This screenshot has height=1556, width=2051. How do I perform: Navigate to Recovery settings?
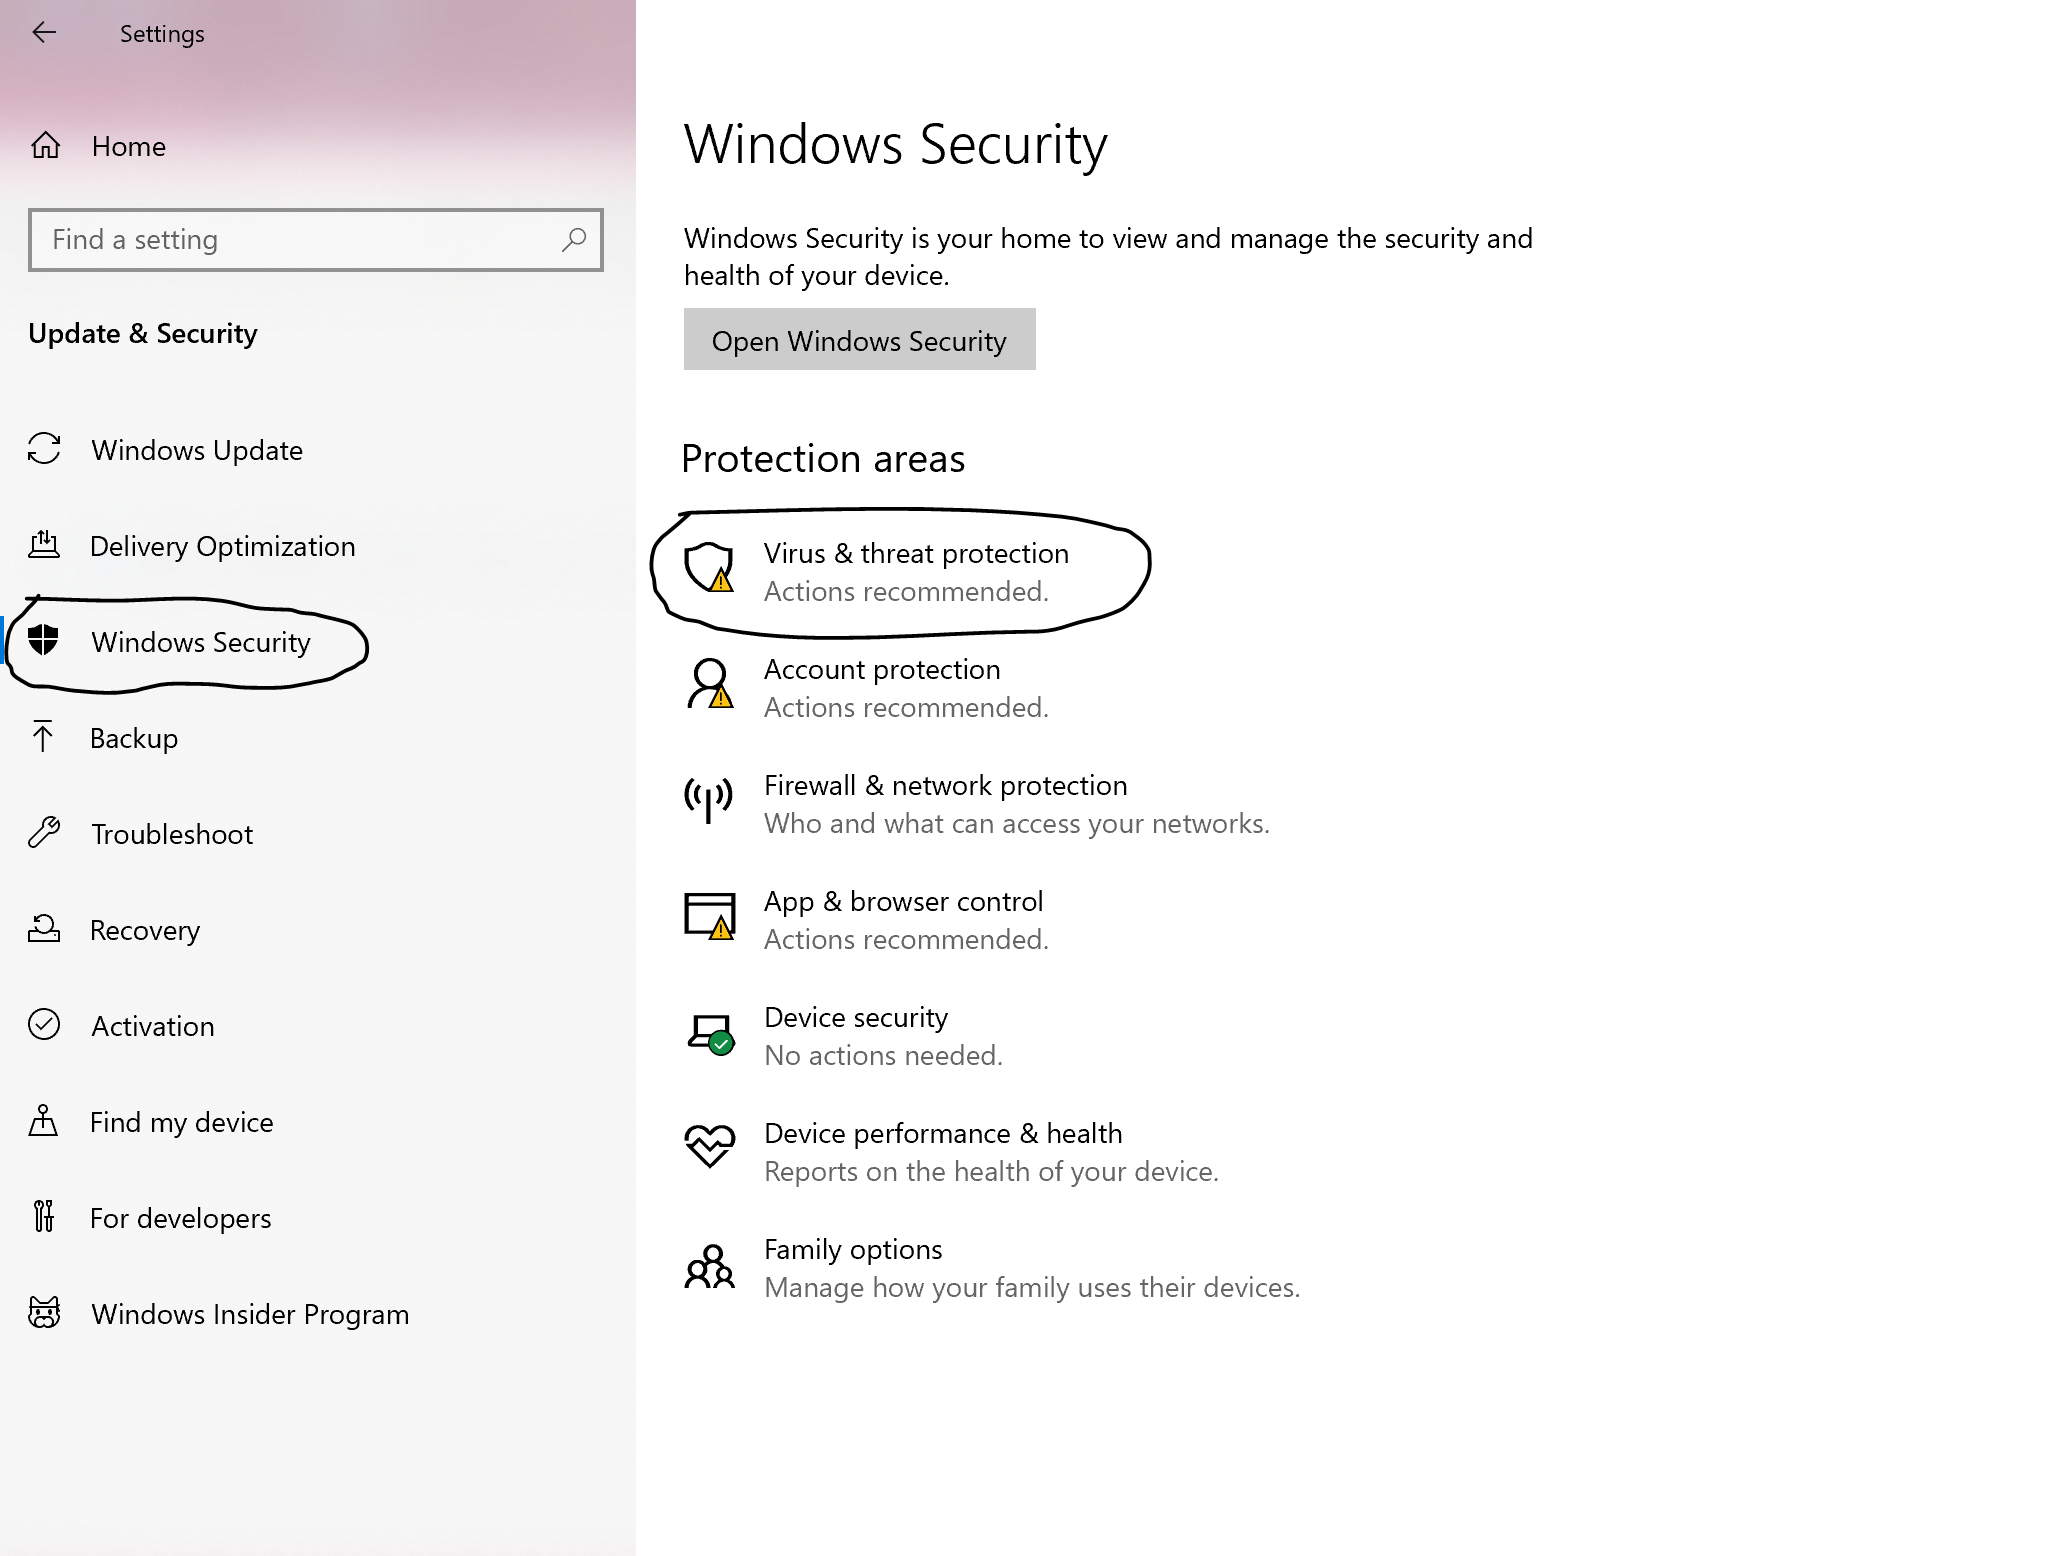coord(145,930)
